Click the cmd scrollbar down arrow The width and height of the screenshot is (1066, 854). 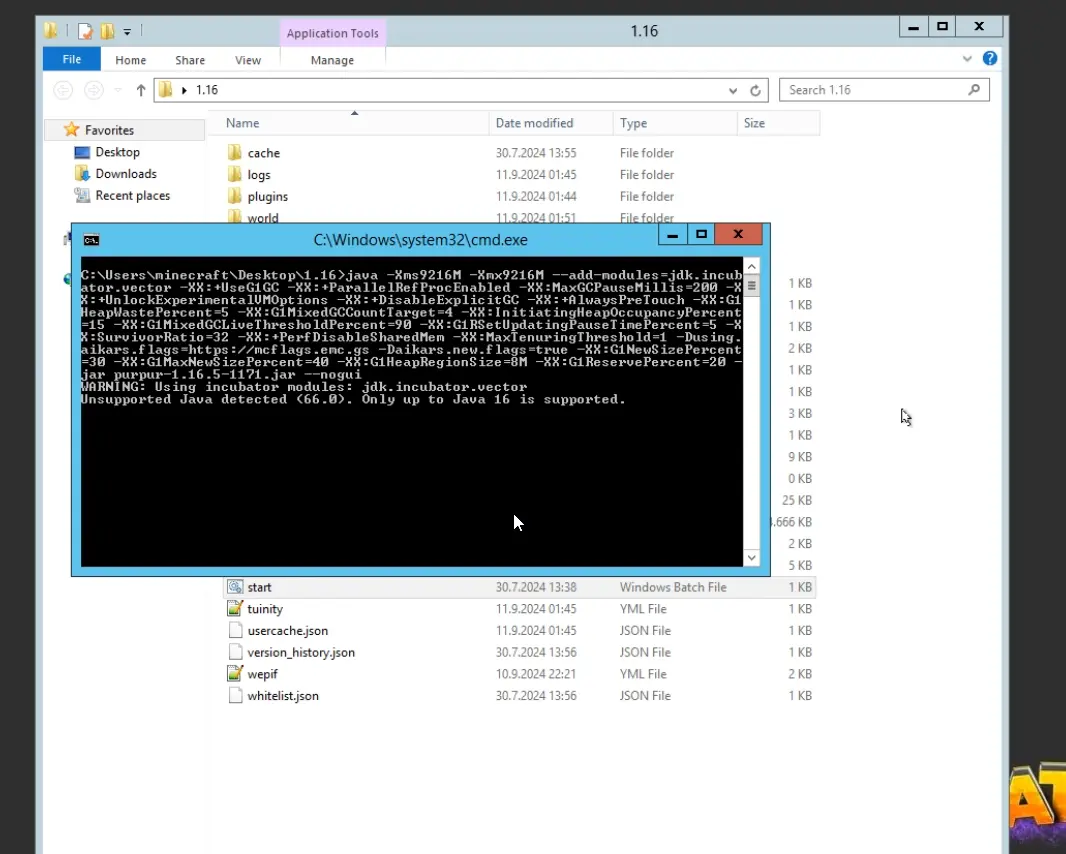coord(751,558)
